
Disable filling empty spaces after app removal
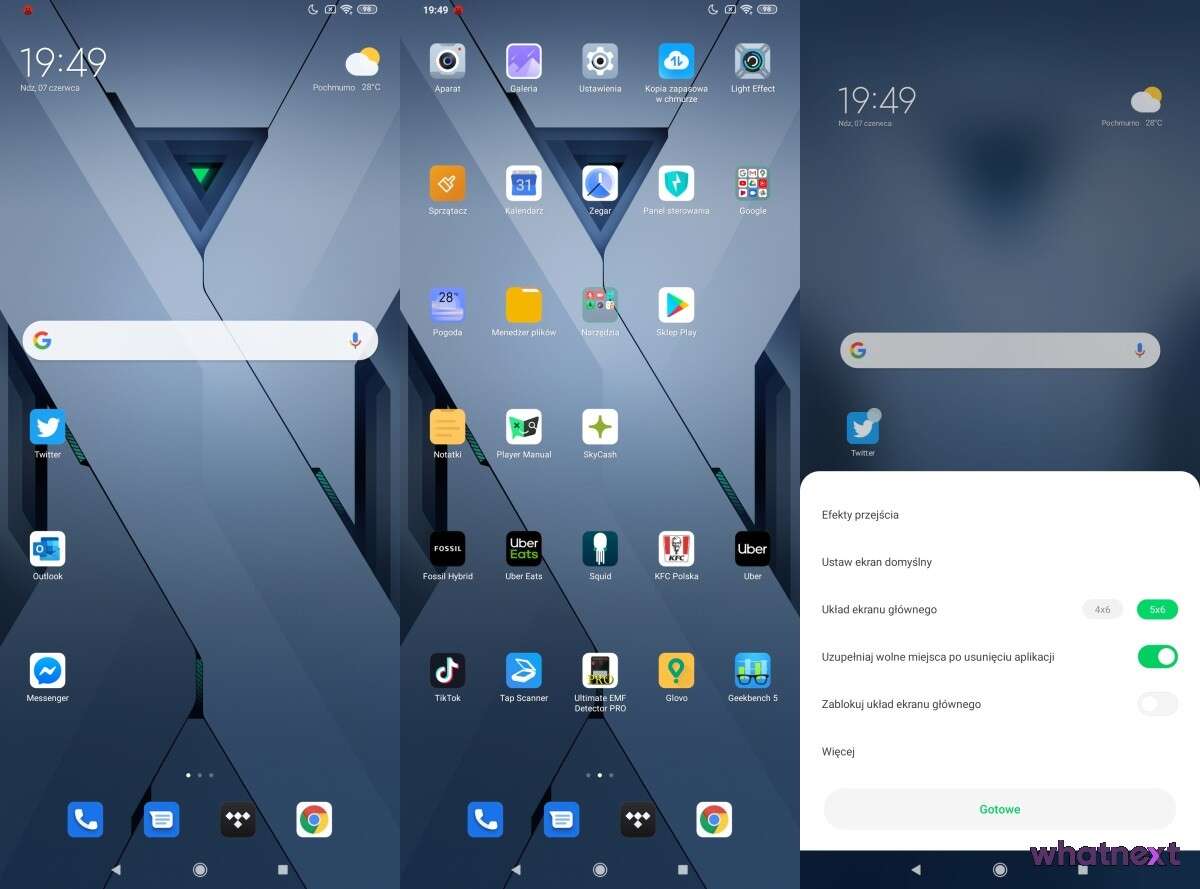[x=1157, y=657]
